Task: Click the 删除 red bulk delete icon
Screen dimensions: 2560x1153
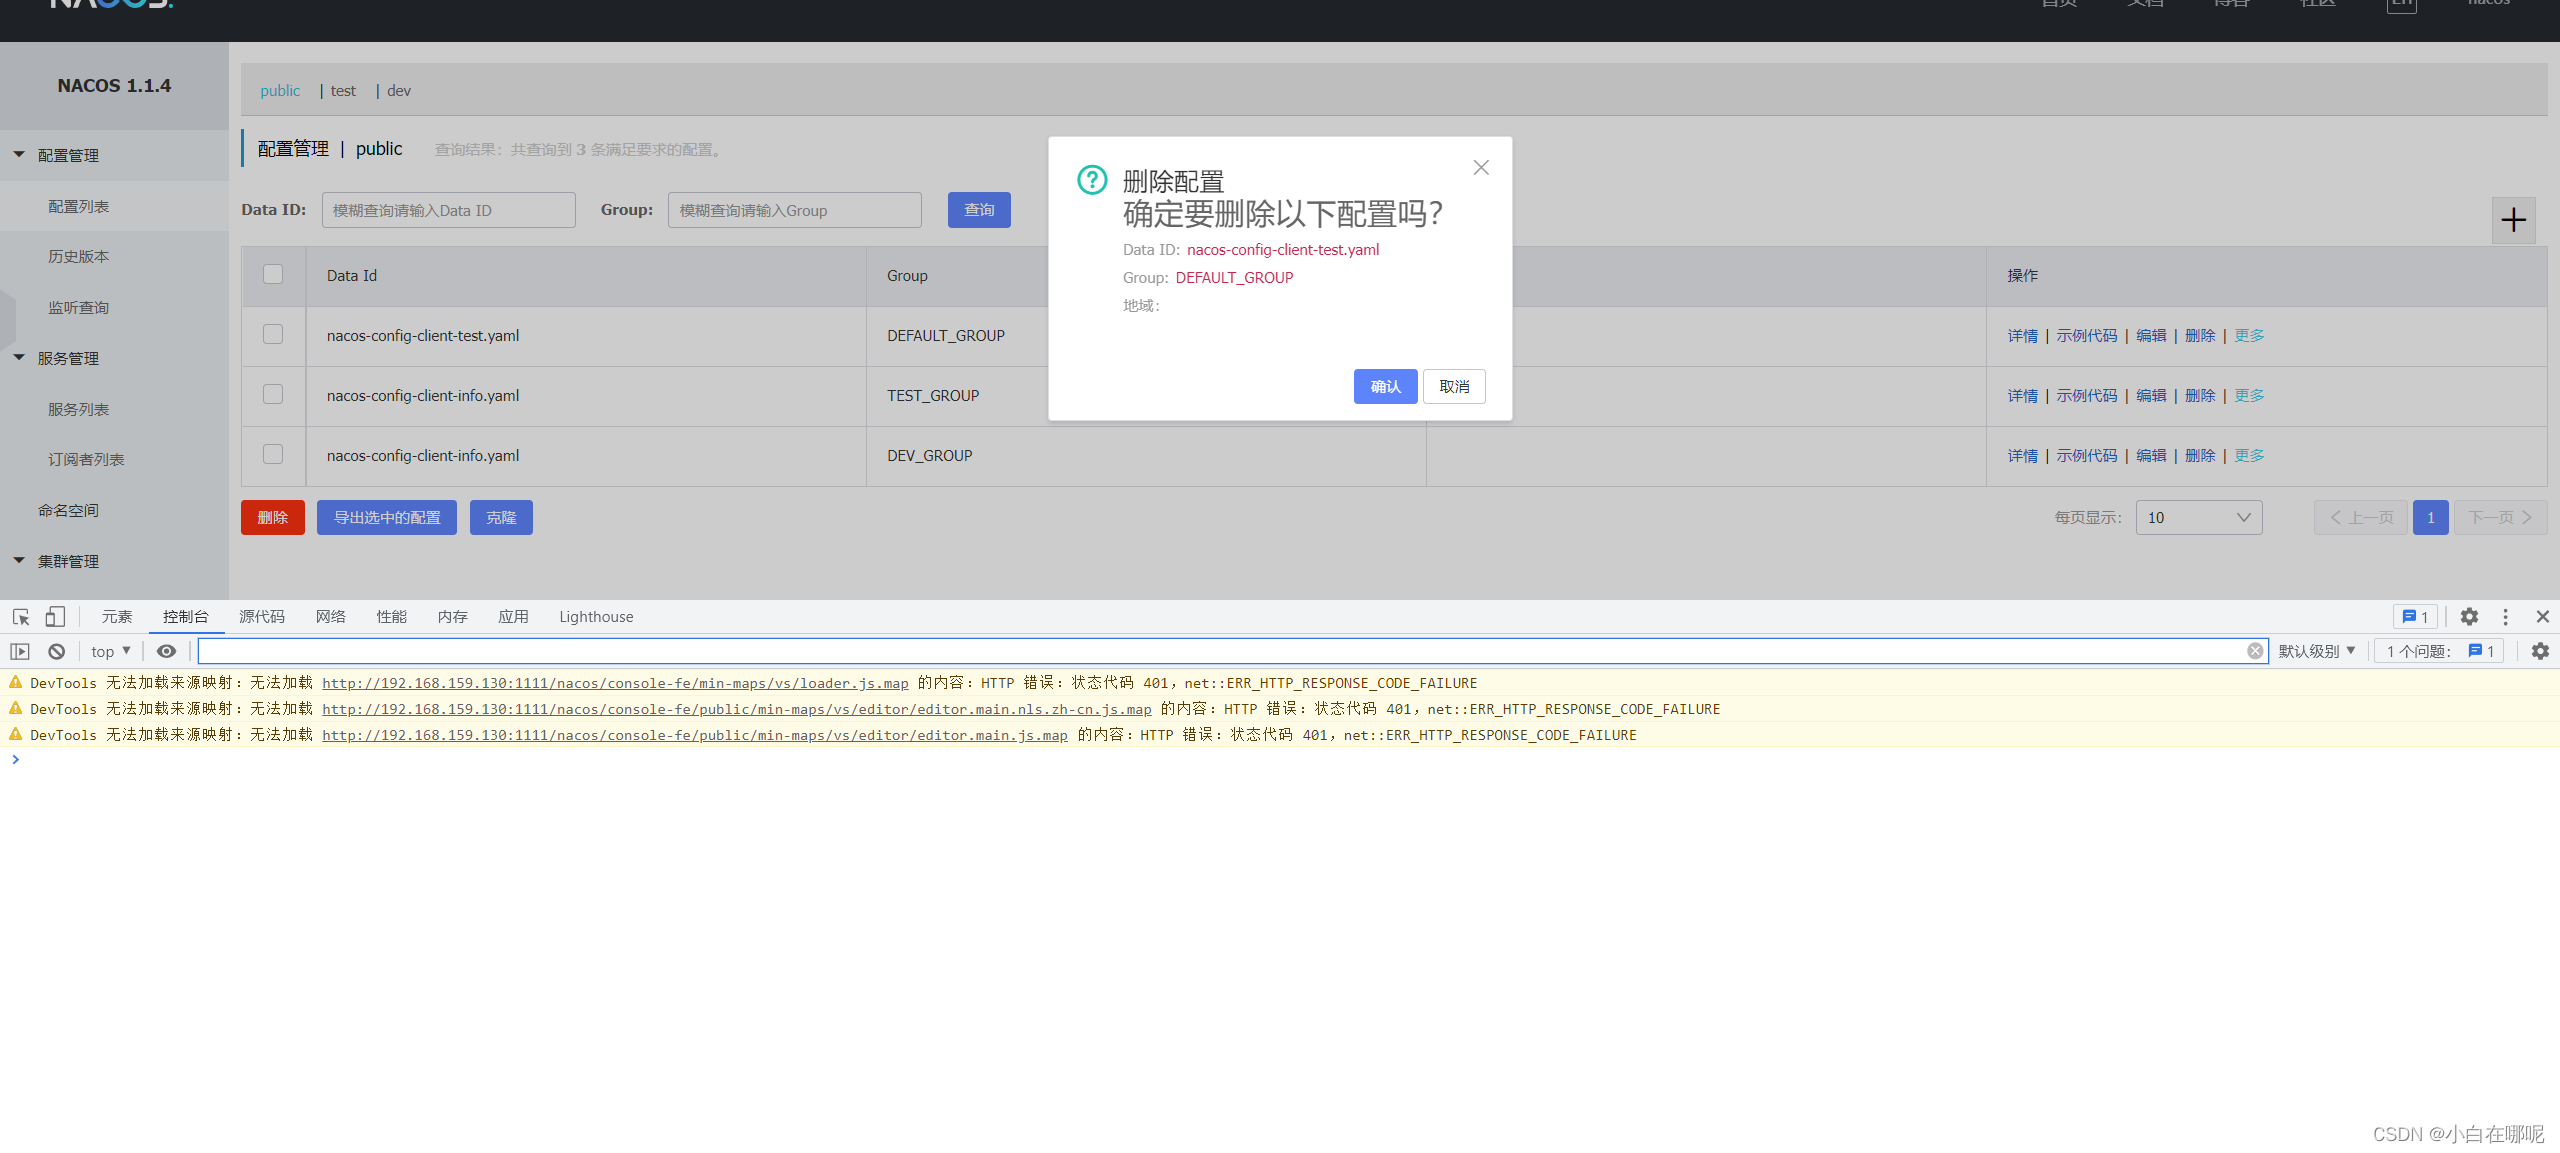Action: tap(271, 519)
